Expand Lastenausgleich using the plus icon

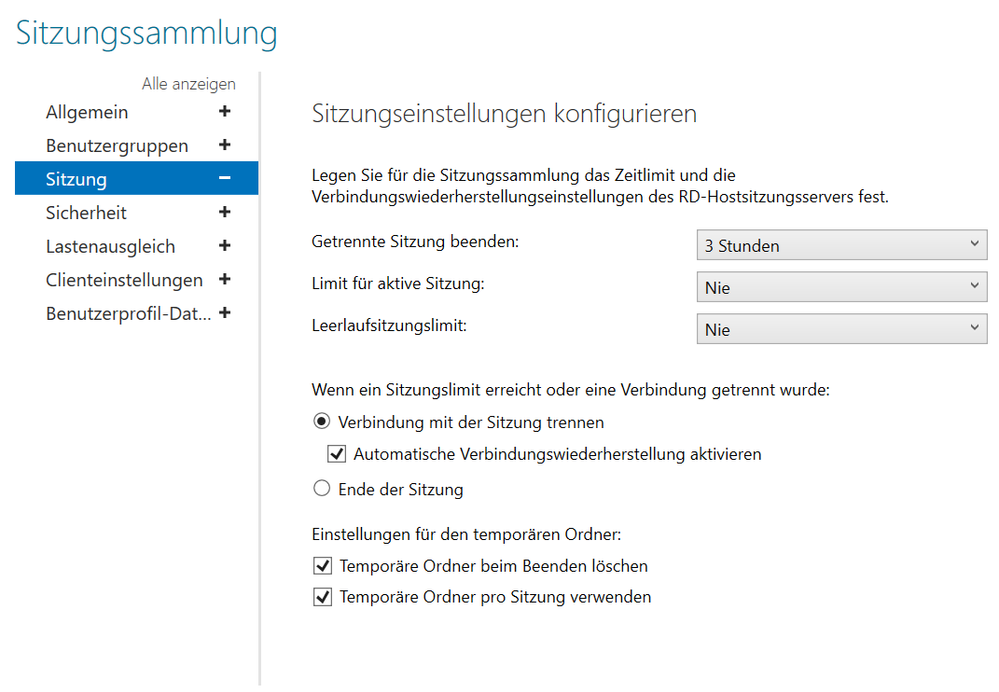pos(224,246)
